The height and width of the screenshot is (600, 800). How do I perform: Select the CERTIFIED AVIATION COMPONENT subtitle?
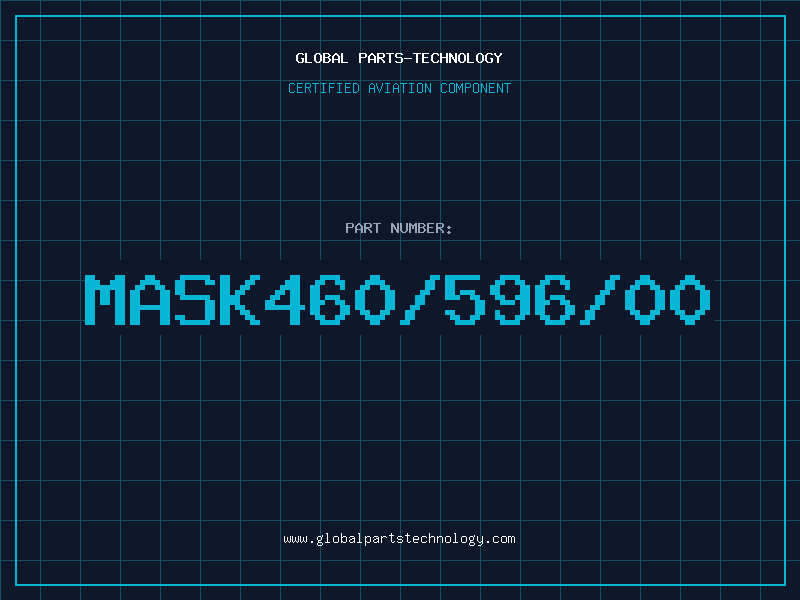coord(399,88)
